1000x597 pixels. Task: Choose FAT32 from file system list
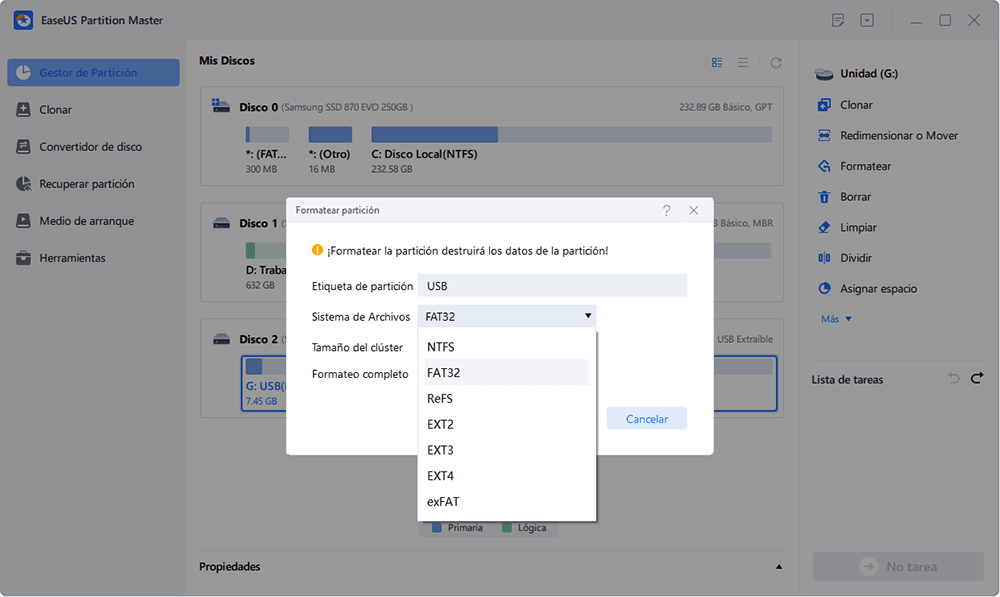point(506,372)
